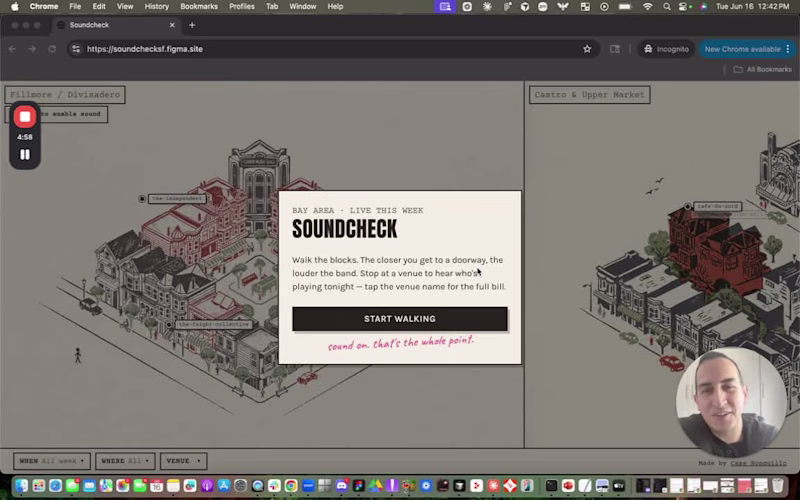The height and width of the screenshot is (500, 800).
Task: Open the Tab menu
Action: click(272, 7)
